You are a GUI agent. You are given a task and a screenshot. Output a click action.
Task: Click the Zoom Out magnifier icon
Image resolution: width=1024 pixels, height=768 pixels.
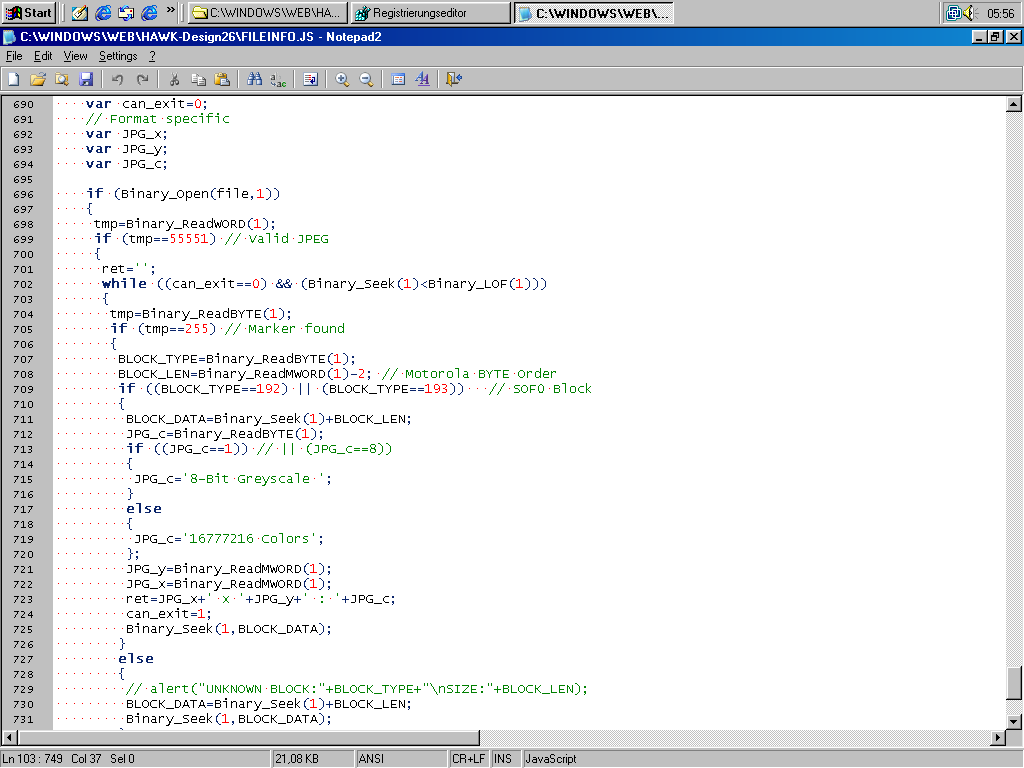366,80
